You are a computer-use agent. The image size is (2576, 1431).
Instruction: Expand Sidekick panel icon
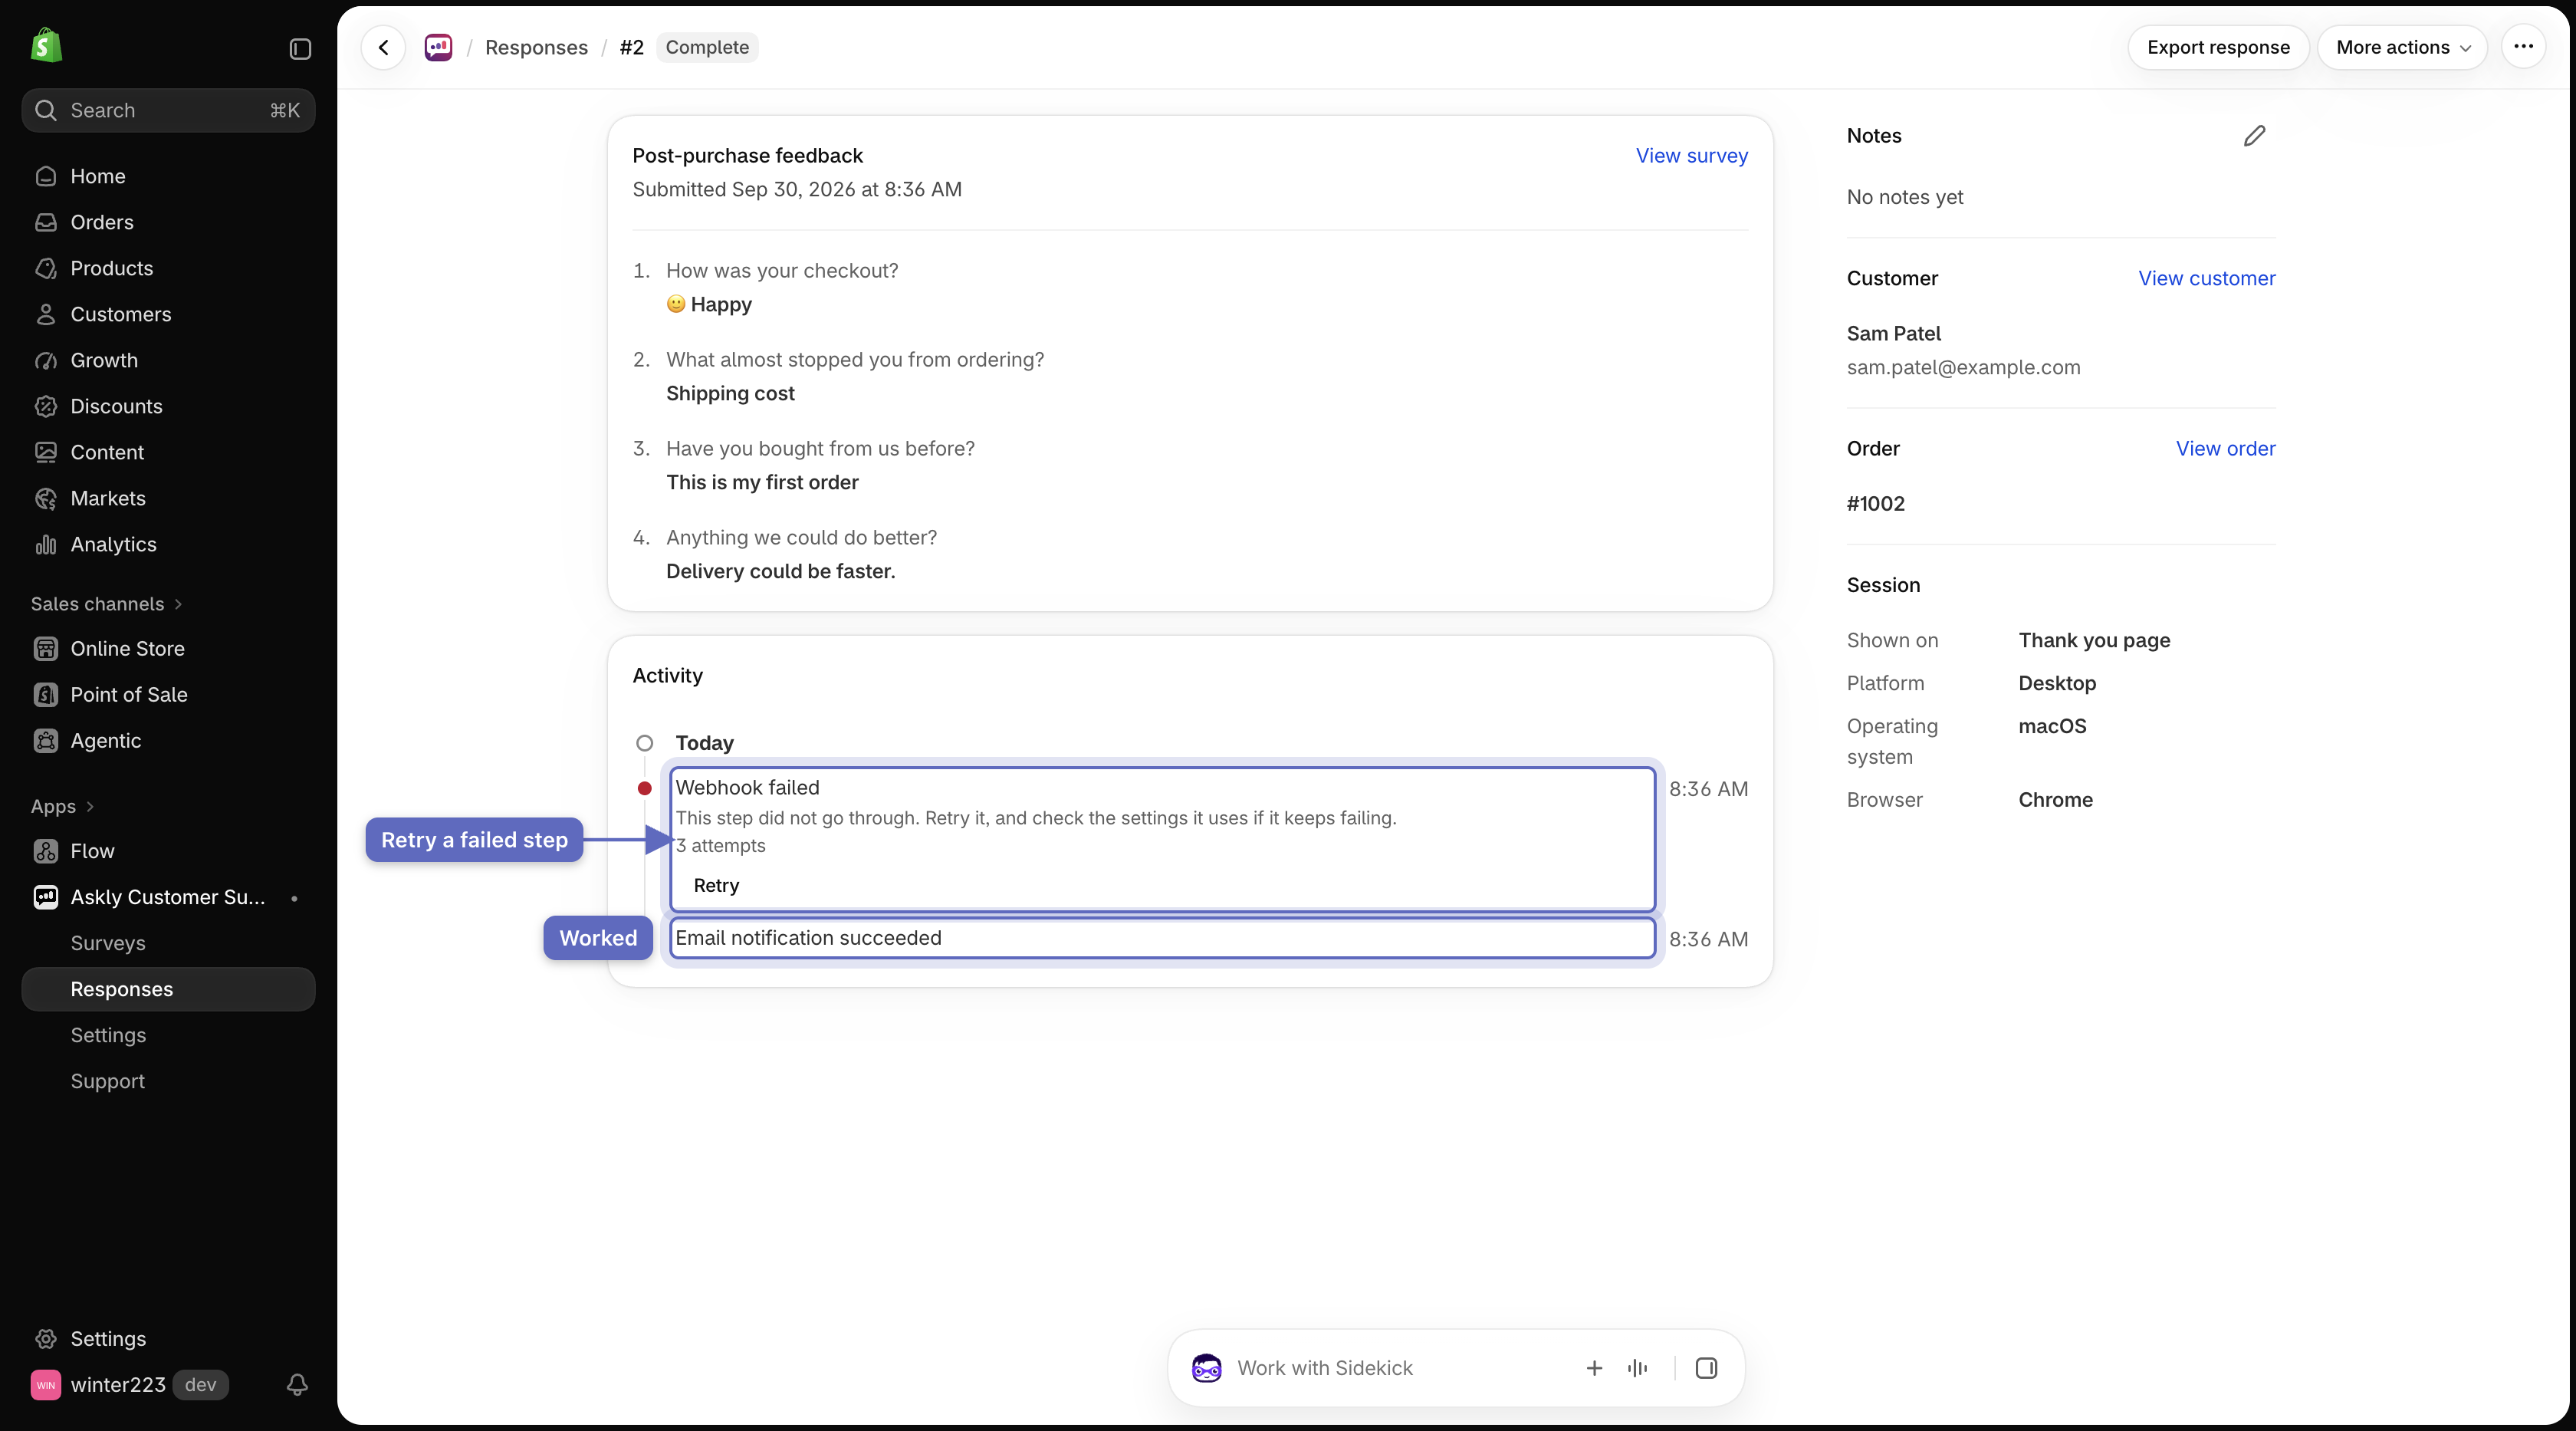pyautogui.click(x=1706, y=1368)
